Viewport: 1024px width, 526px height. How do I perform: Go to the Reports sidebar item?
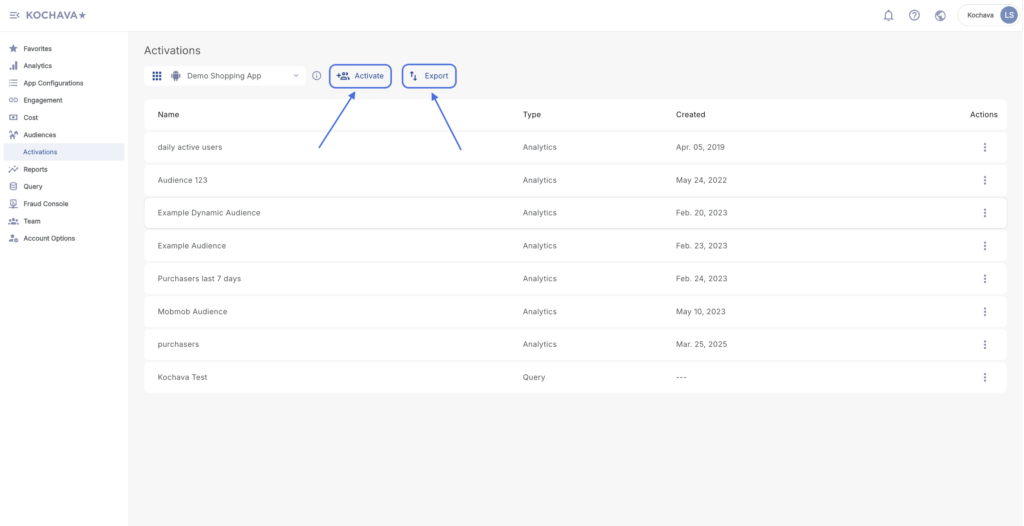click(x=35, y=169)
